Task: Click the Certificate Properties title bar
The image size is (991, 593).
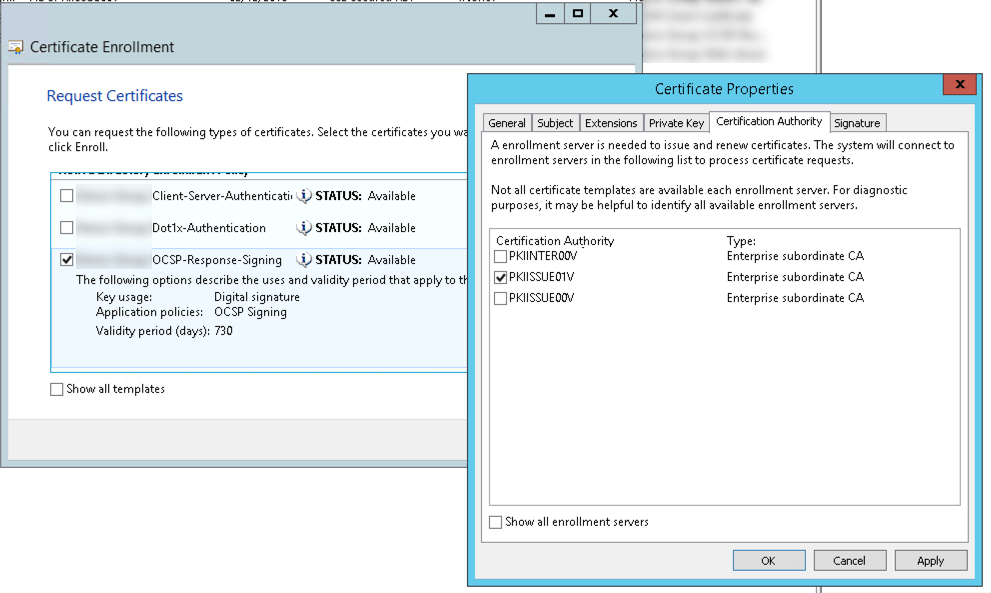Action: click(x=724, y=89)
